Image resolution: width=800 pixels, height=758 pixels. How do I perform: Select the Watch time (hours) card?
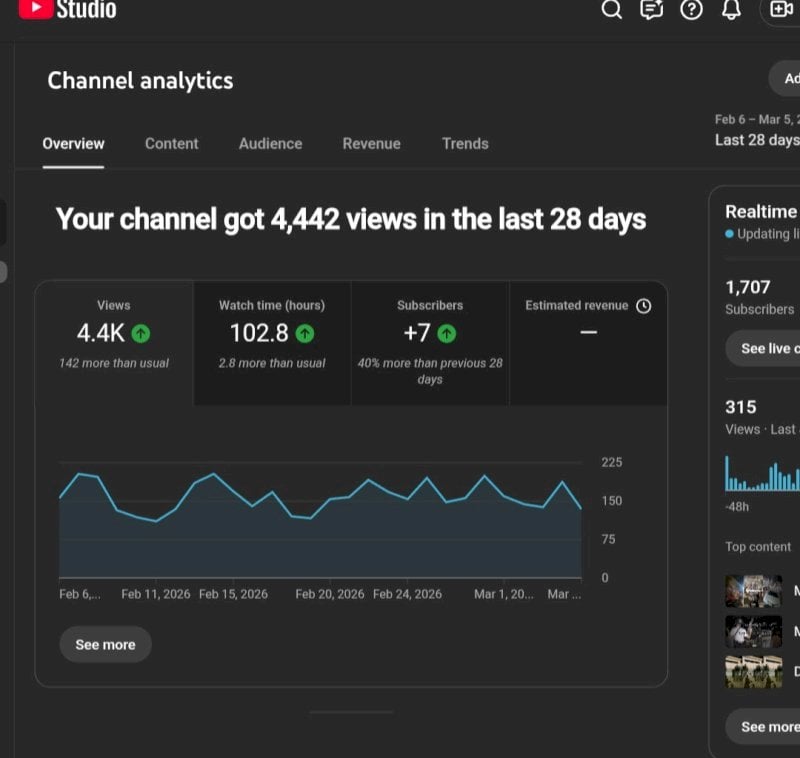272,342
